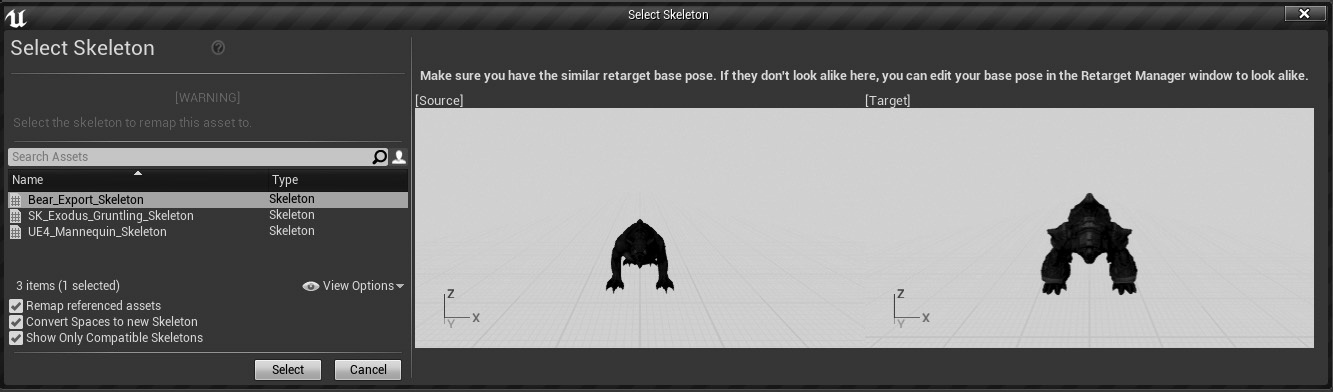Focus the Search Assets input field

[x=190, y=157]
